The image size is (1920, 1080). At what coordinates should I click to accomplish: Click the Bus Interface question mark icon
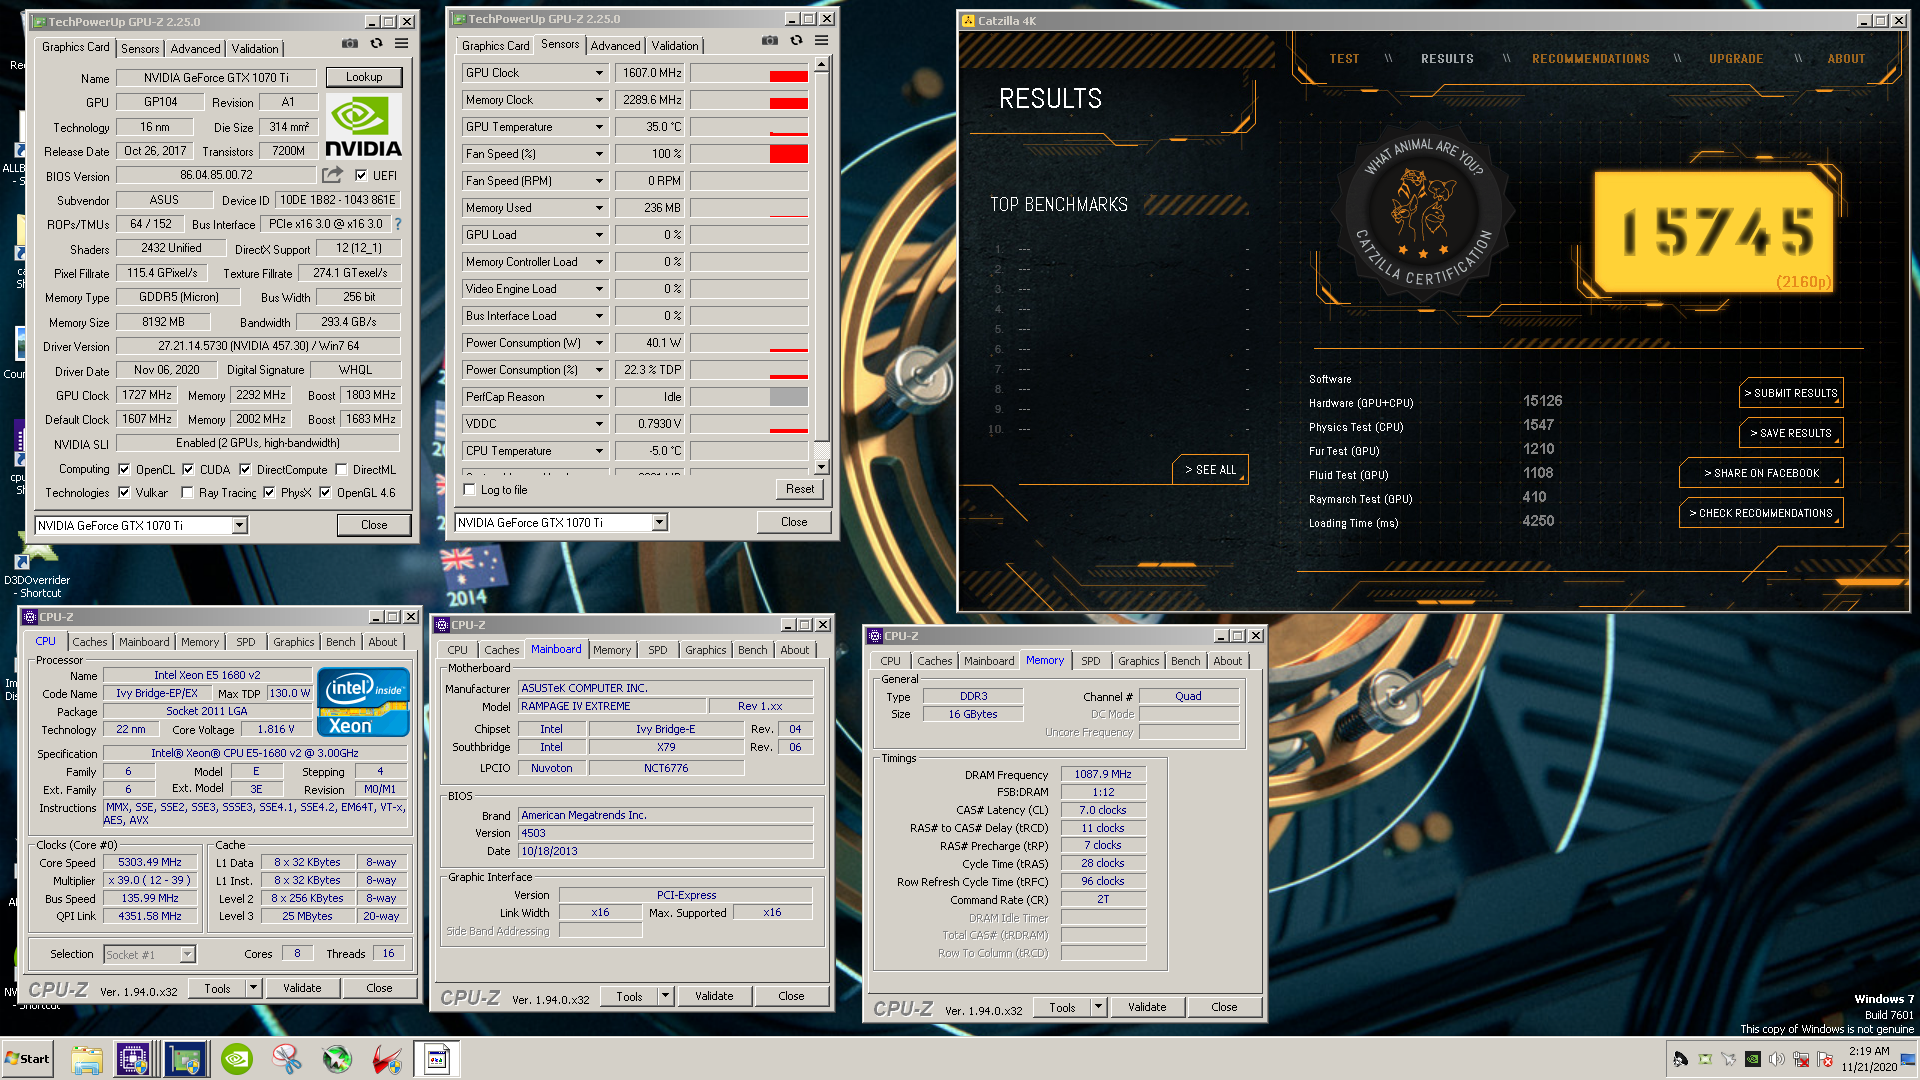click(x=398, y=224)
